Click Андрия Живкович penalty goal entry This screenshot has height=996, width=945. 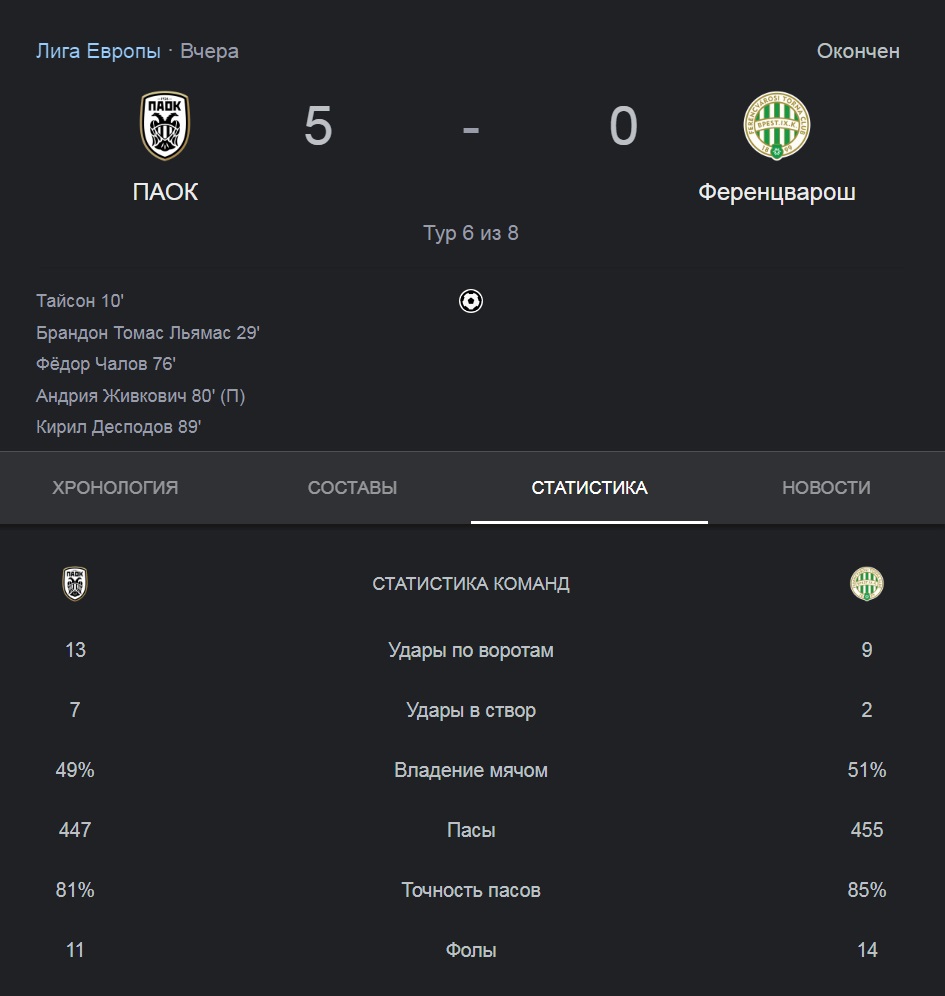(140, 396)
